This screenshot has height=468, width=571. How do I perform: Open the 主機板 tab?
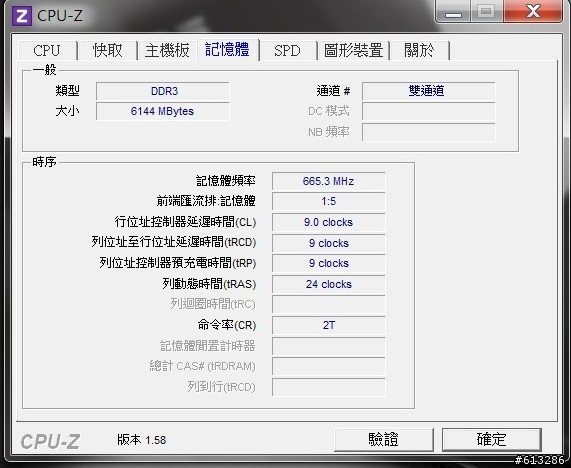(167, 50)
